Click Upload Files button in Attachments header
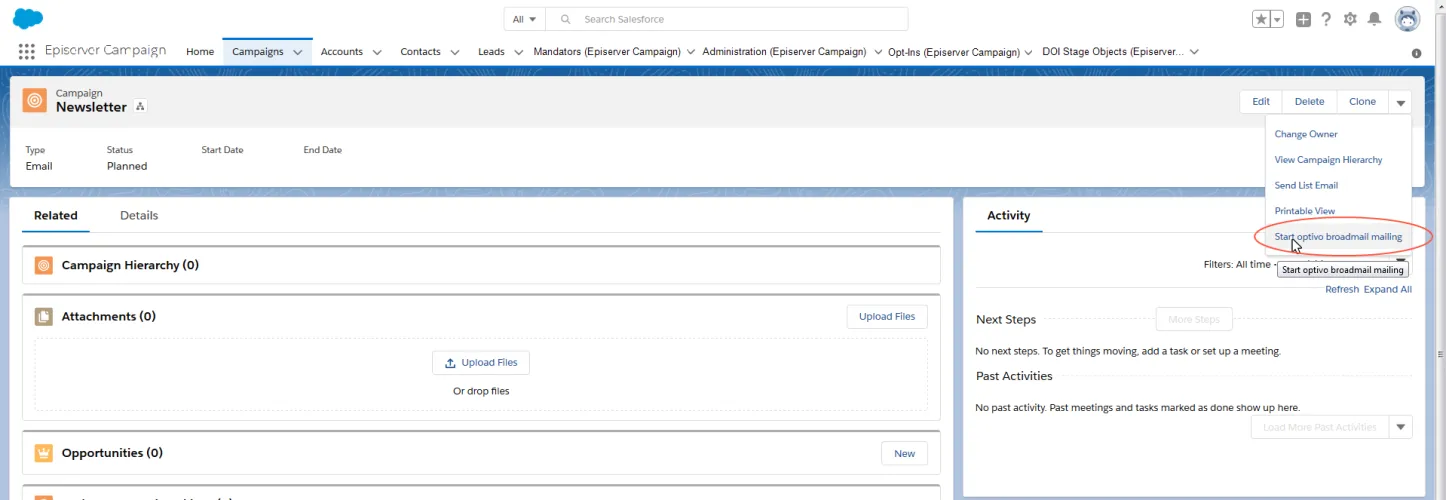Viewport: 1446px width, 500px height. (887, 316)
